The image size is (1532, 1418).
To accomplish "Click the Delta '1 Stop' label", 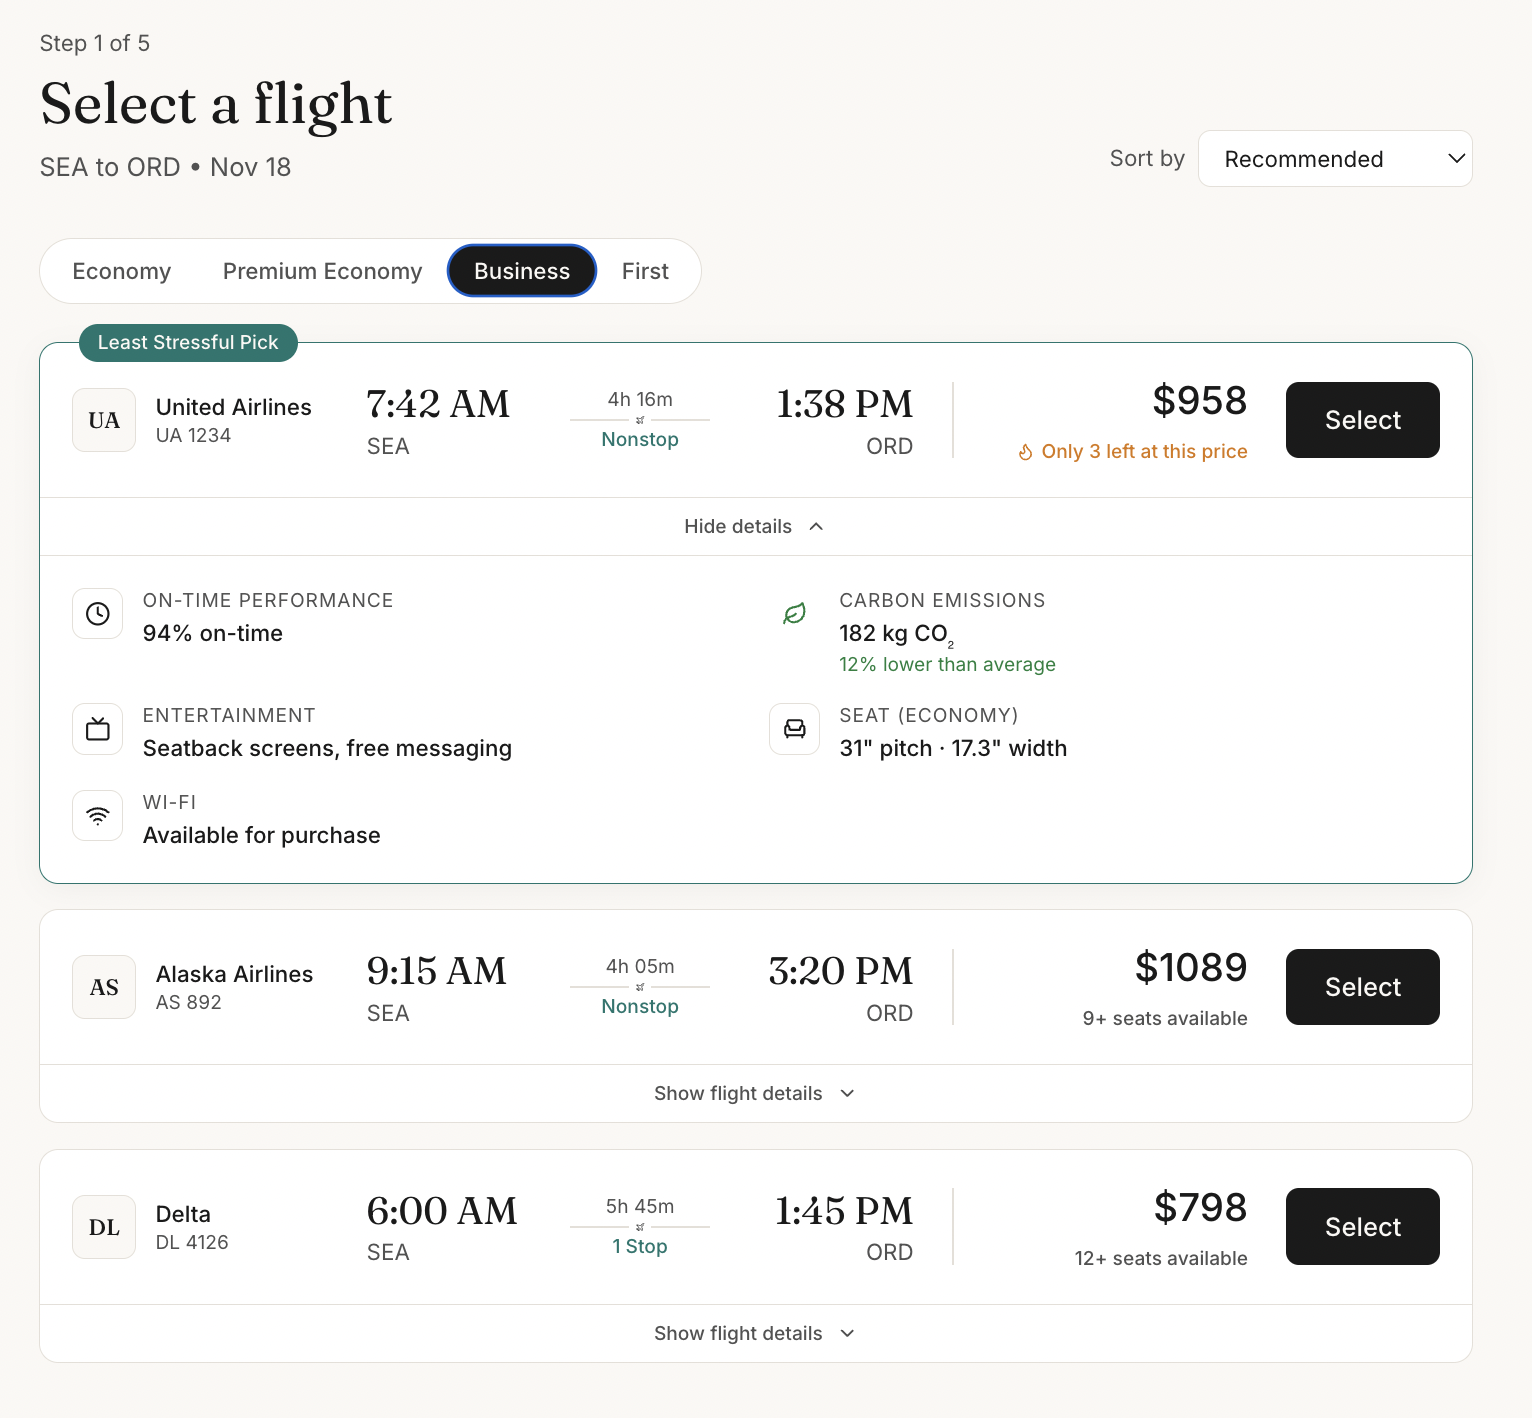I will click(640, 1247).
